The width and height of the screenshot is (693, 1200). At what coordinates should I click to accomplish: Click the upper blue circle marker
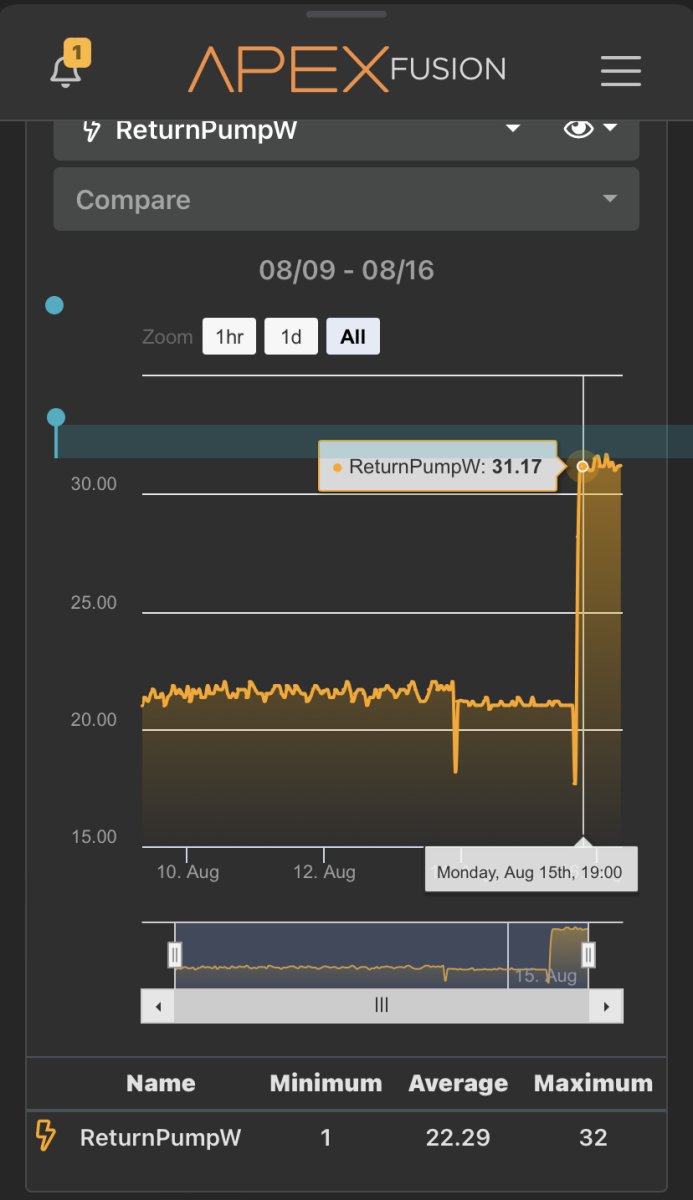[x=55, y=305]
